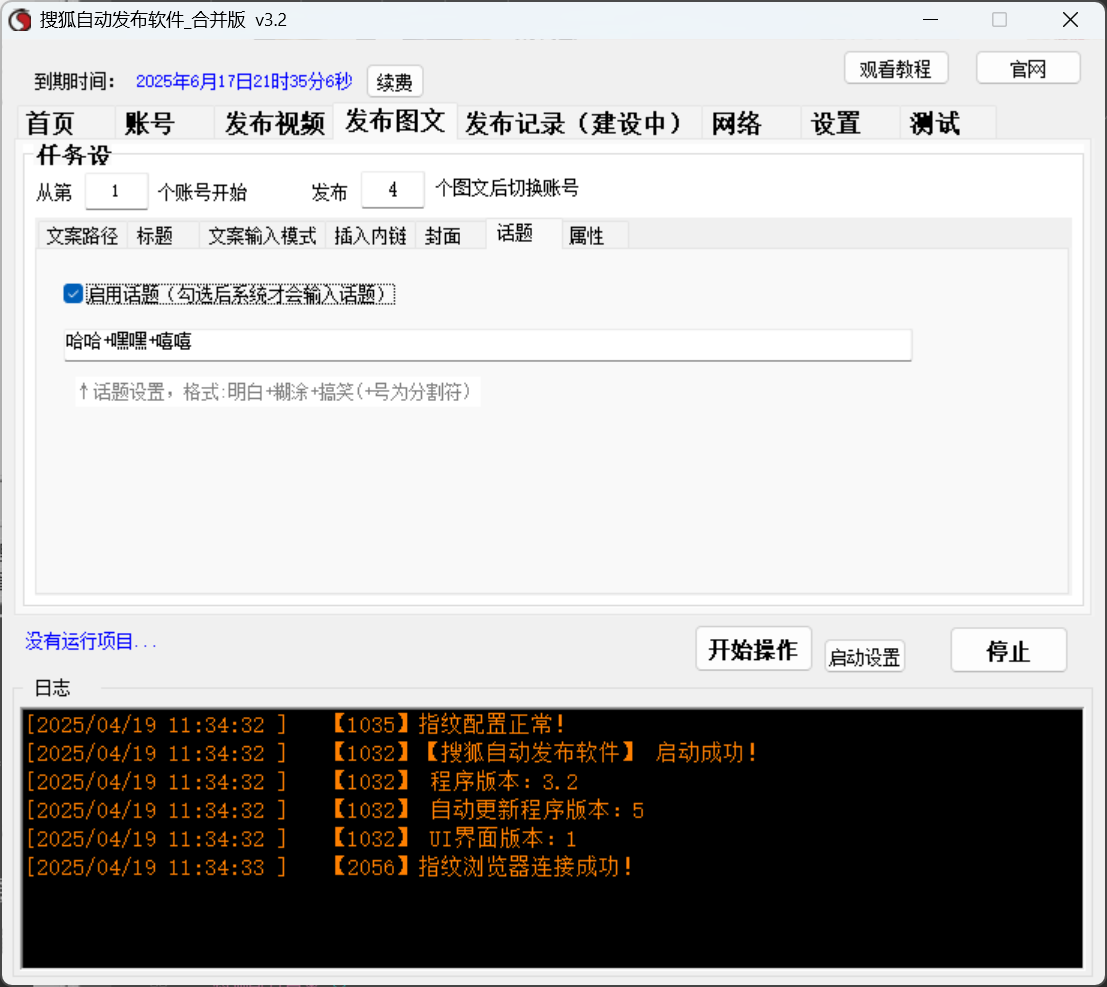The image size is (1107, 987).
Task: Click the Sohu app logo icon in title bar
Action: point(20,20)
